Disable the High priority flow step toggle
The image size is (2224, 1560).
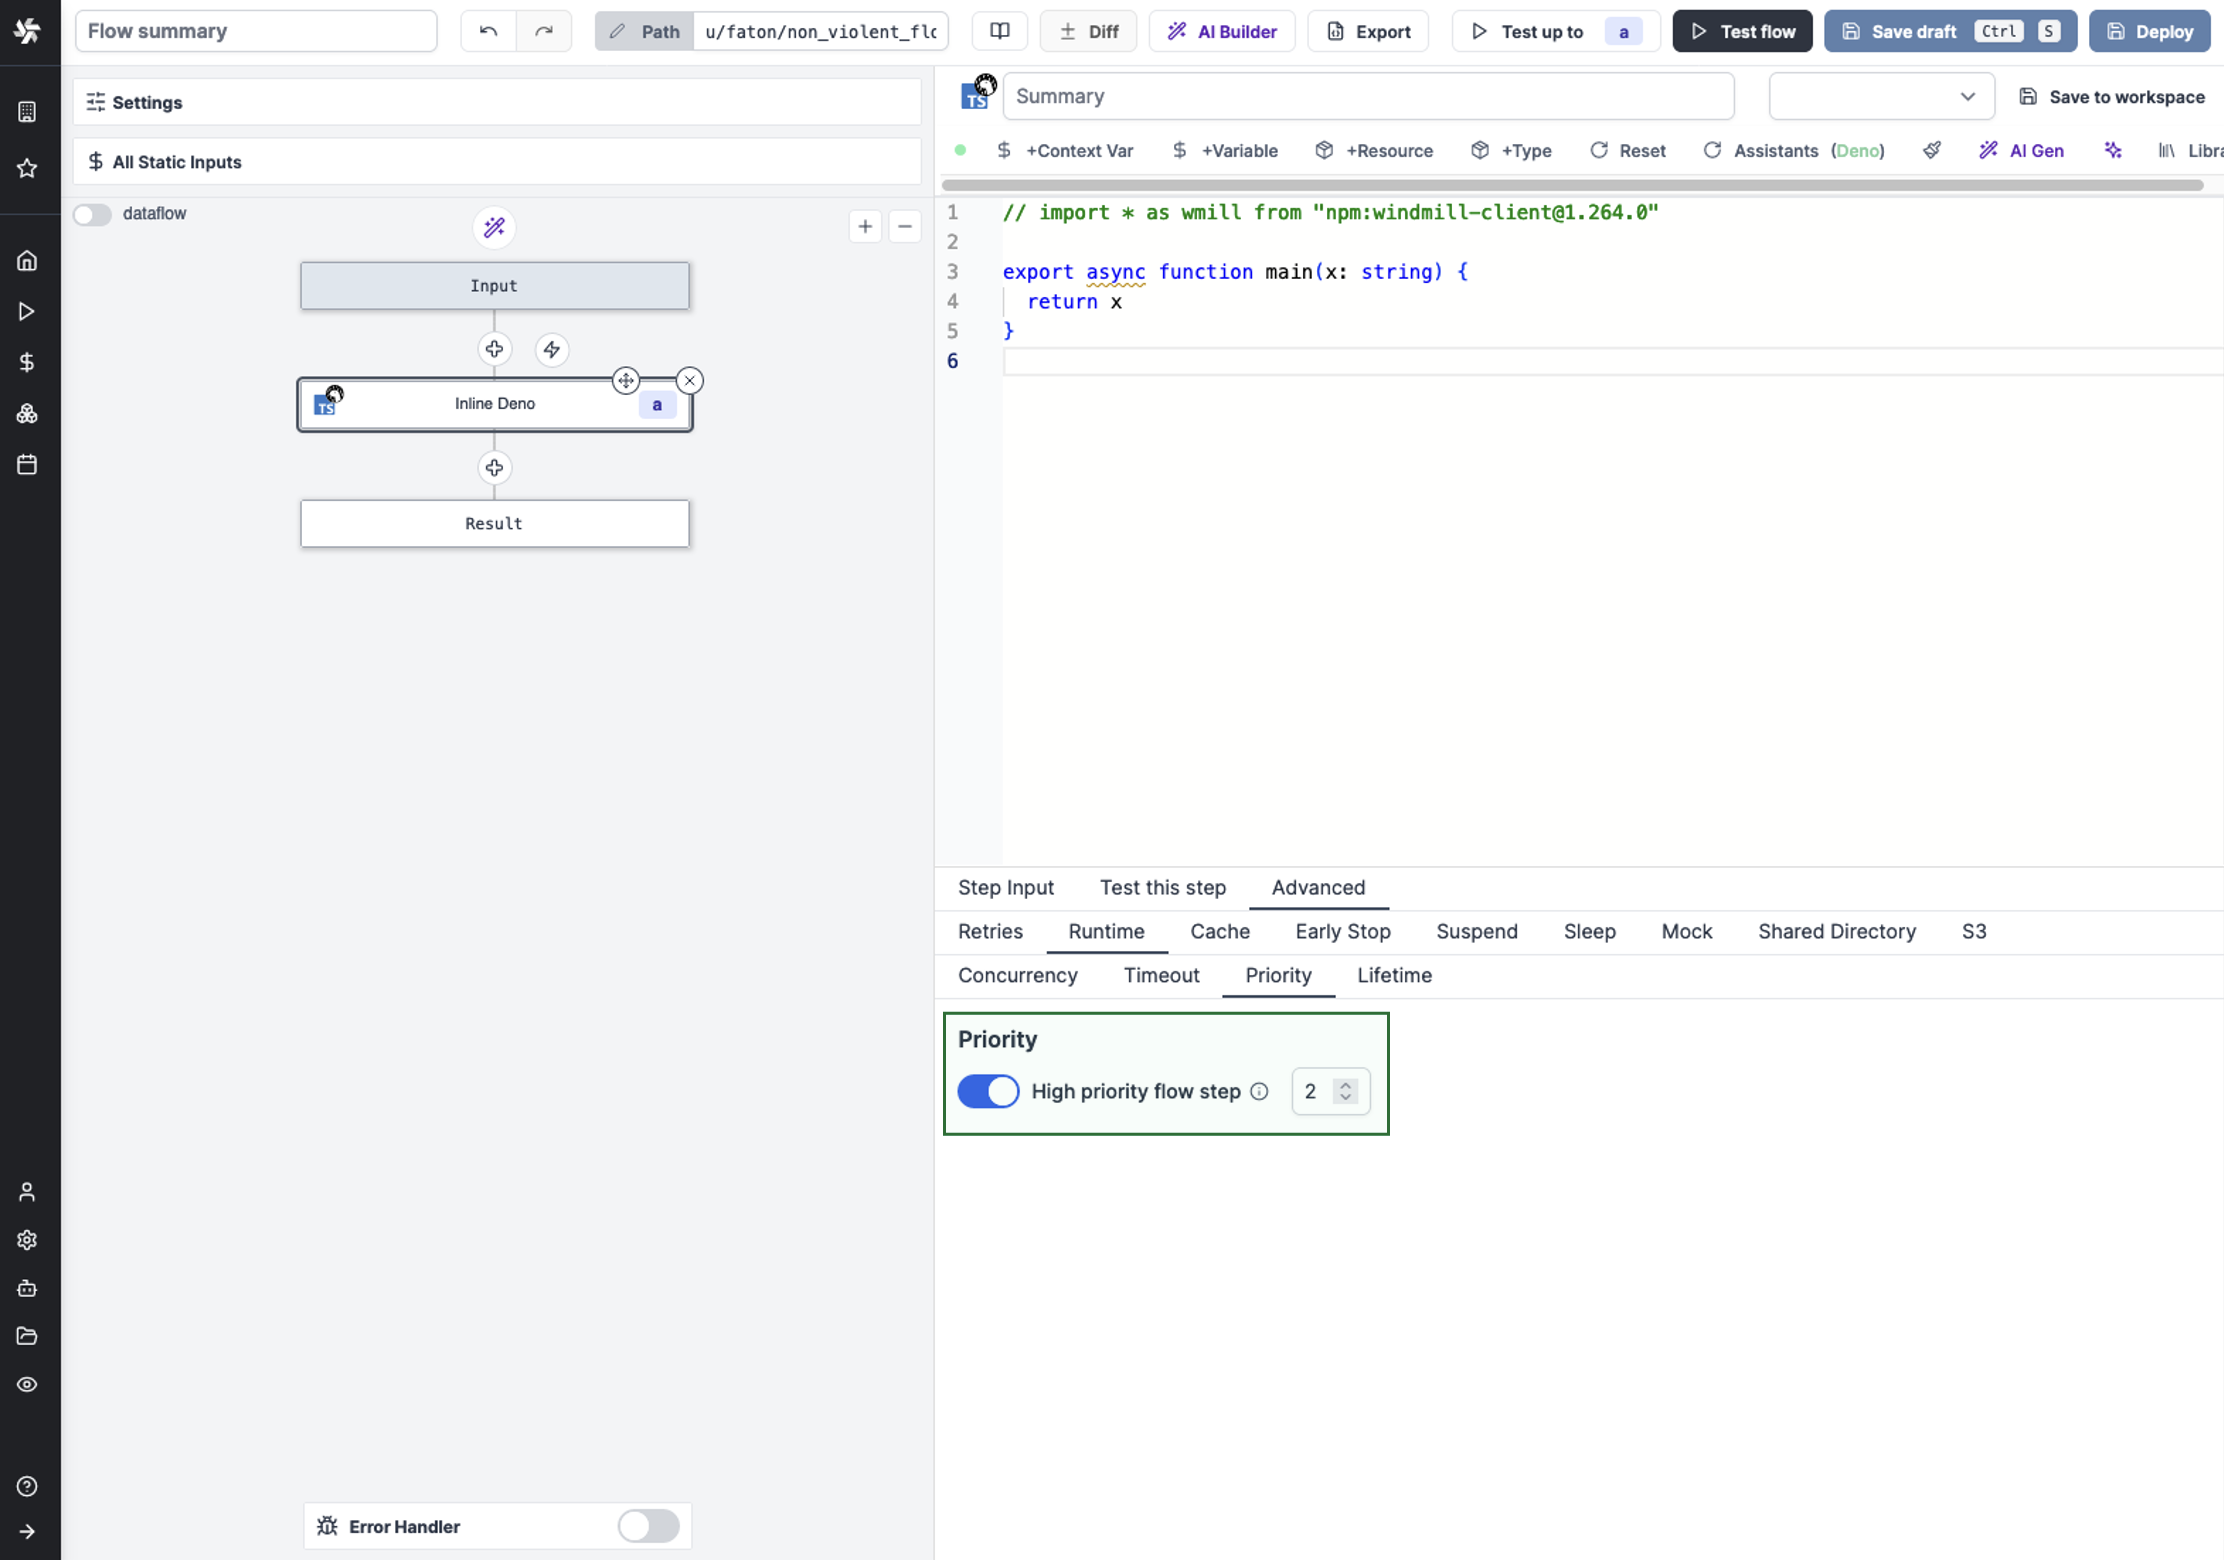click(x=988, y=1091)
